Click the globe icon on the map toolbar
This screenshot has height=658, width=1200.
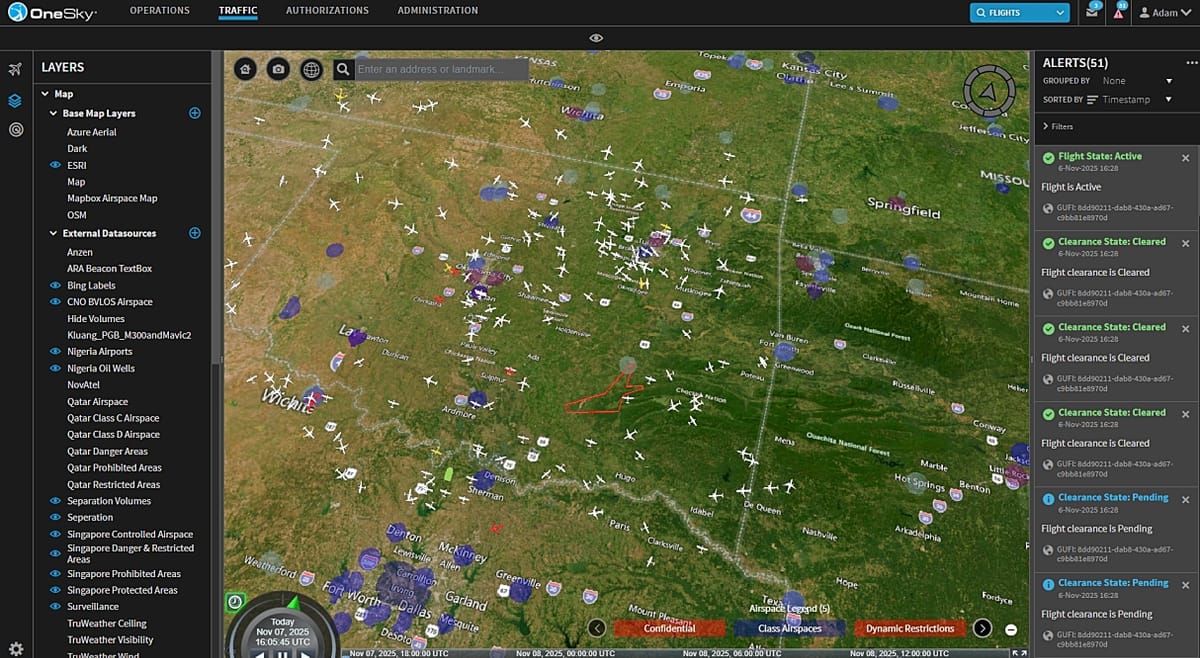[x=311, y=69]
